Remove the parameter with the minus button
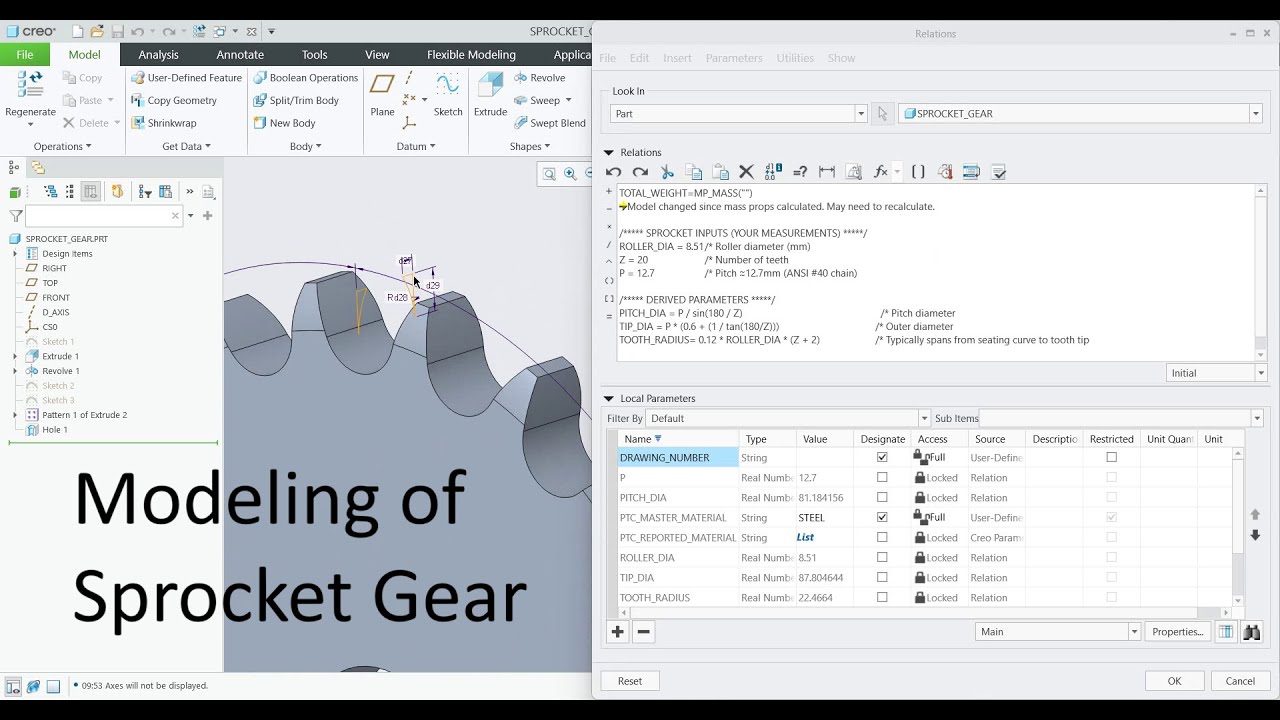Viewport: 1280px width, 720px height. [x=643, y=632]
